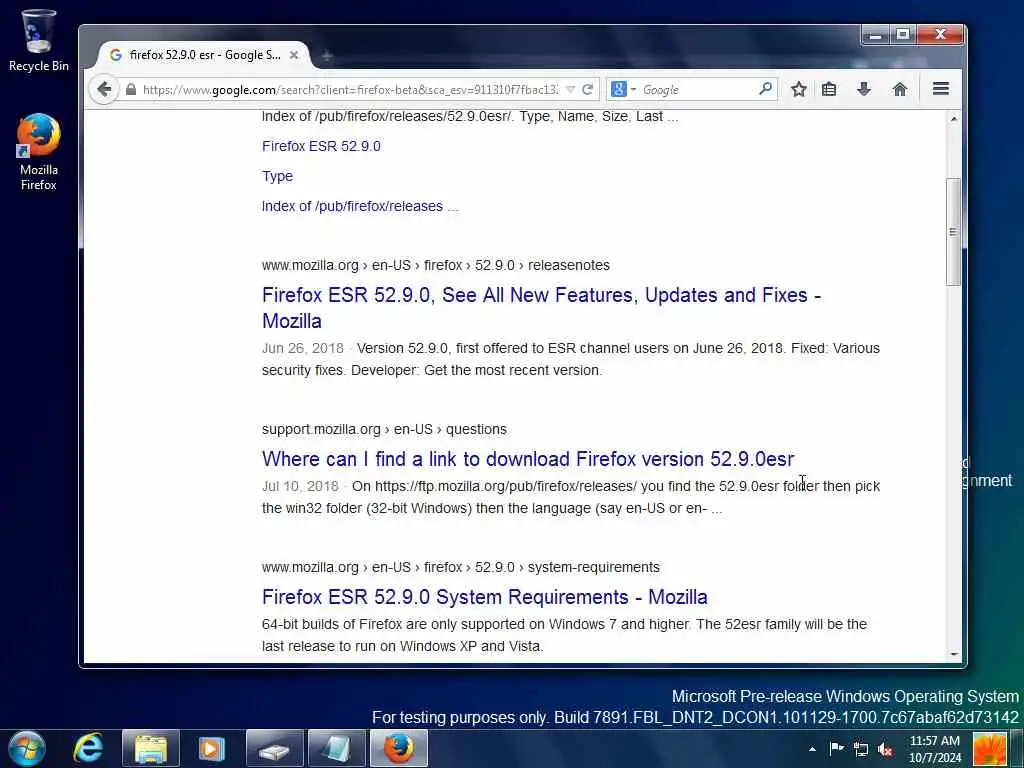Open Windows Explorer folder in taskbar

[151, 748]
